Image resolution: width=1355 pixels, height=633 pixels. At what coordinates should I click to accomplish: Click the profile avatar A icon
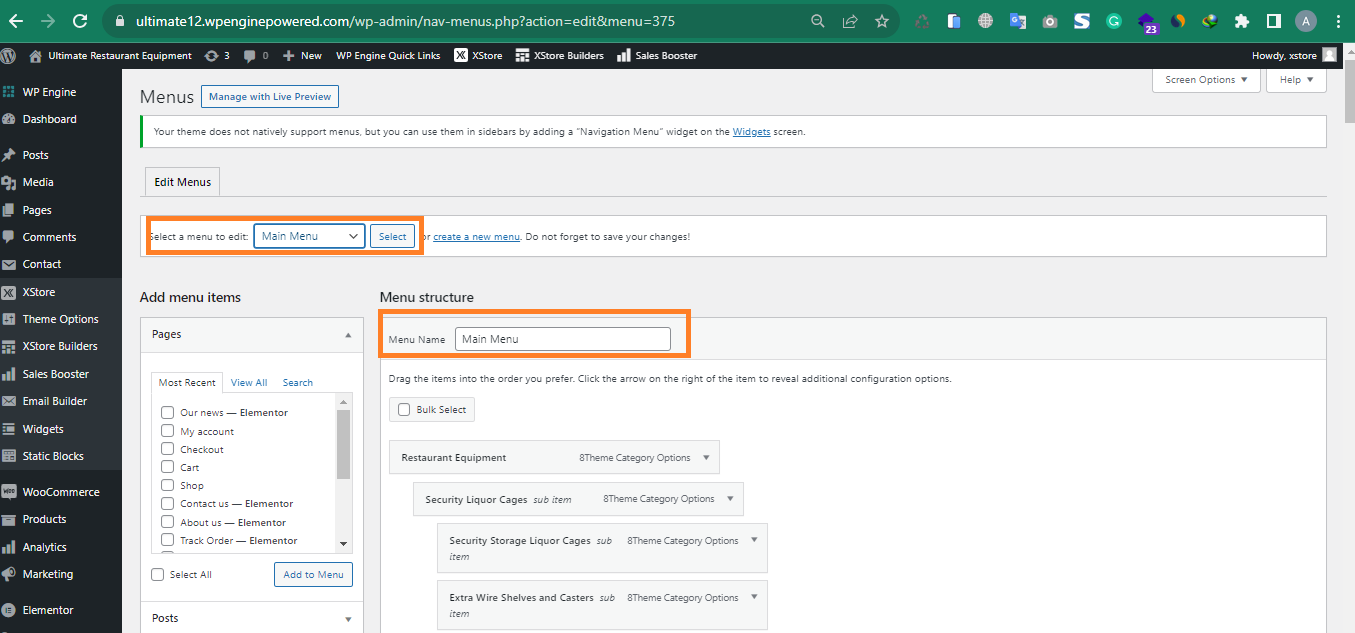pyautogui.click(x=1305, y=20)
